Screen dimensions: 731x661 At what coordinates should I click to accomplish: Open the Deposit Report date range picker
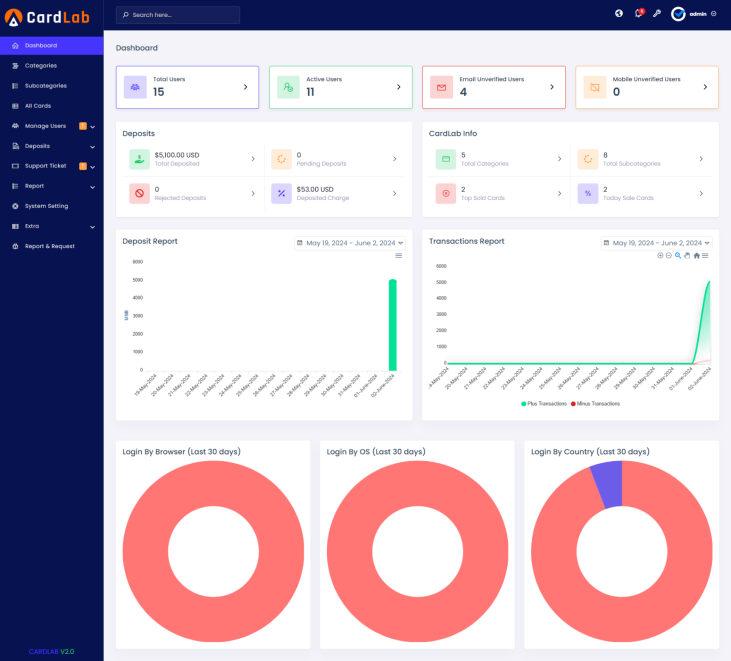pos(350,243)
